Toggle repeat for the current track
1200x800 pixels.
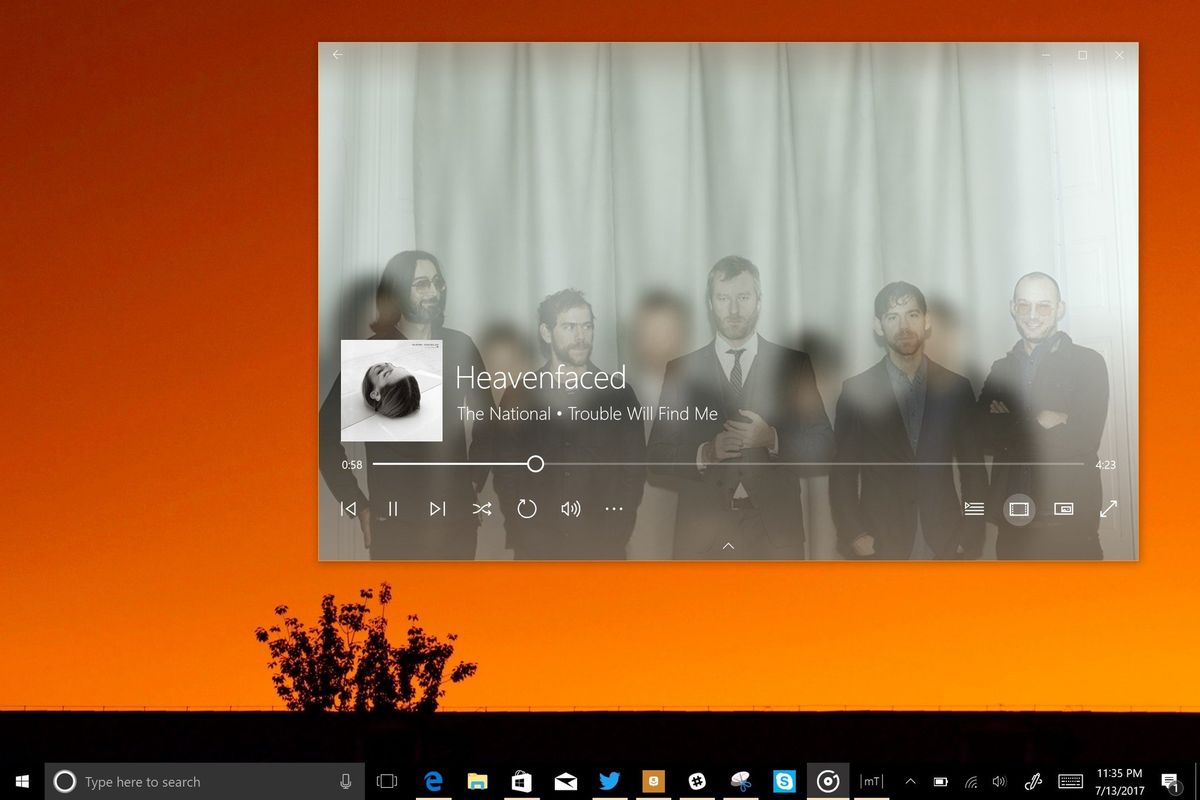527,508
